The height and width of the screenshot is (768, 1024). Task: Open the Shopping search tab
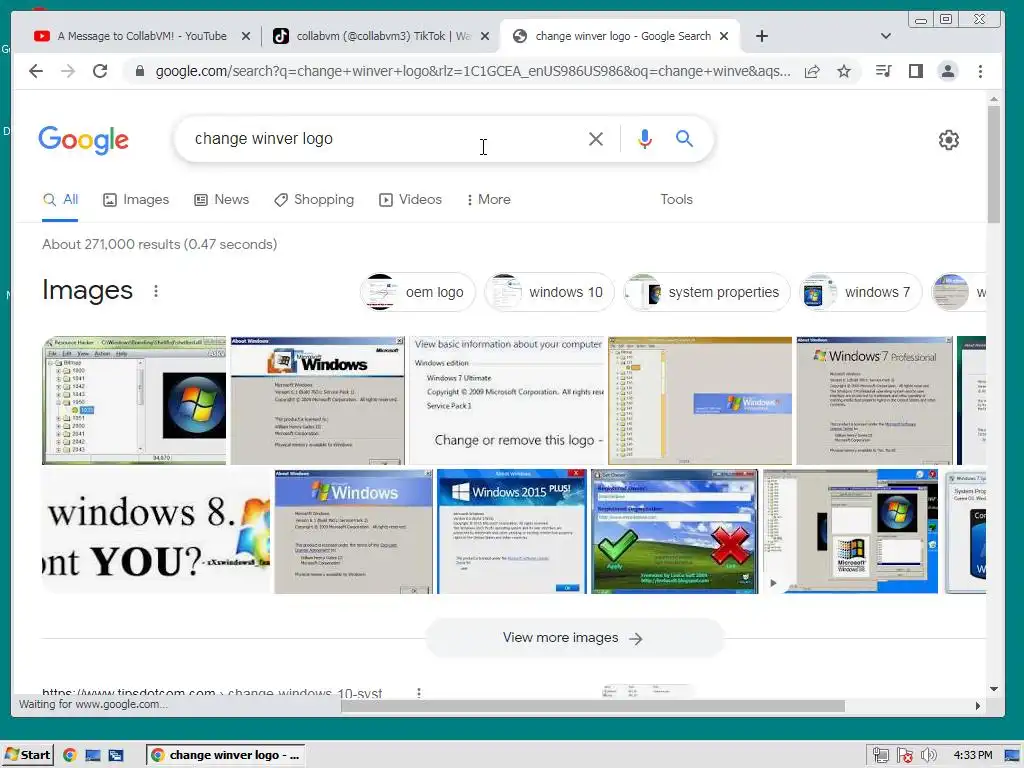[314, 200]
